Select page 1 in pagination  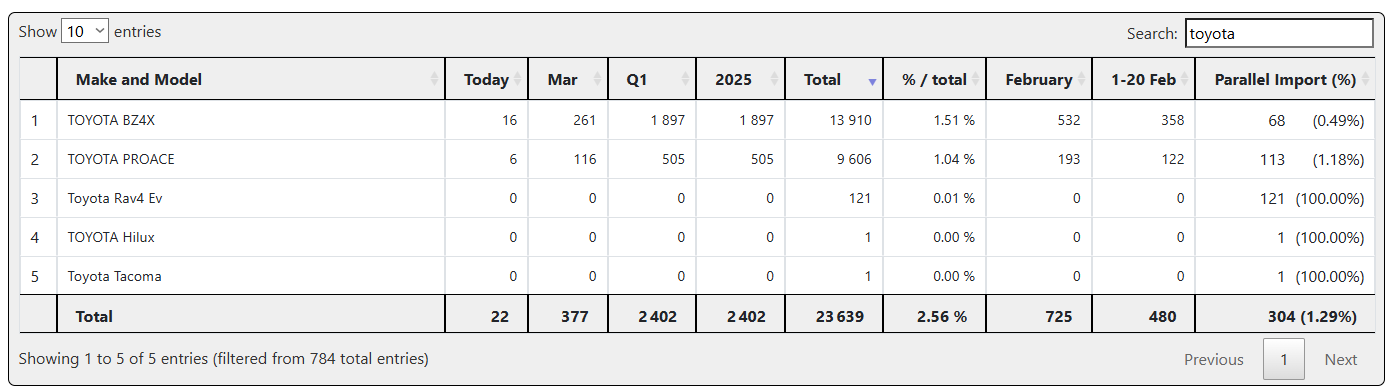(1284, 359)
